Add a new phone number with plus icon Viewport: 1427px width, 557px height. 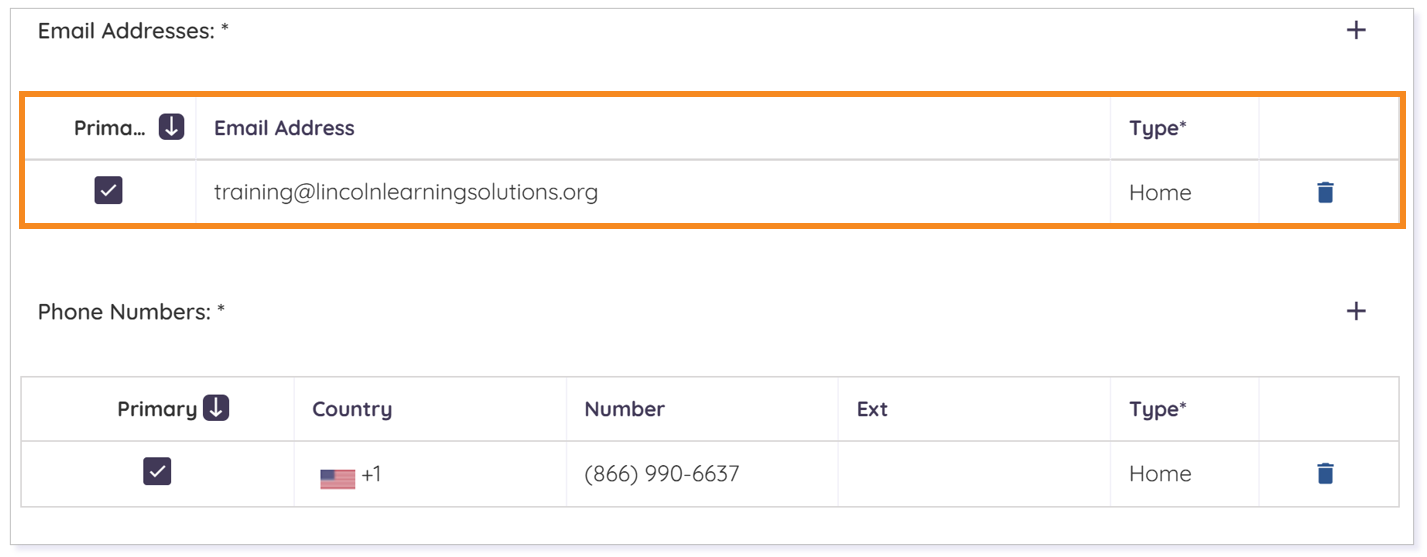click(x=1355, y=311)
